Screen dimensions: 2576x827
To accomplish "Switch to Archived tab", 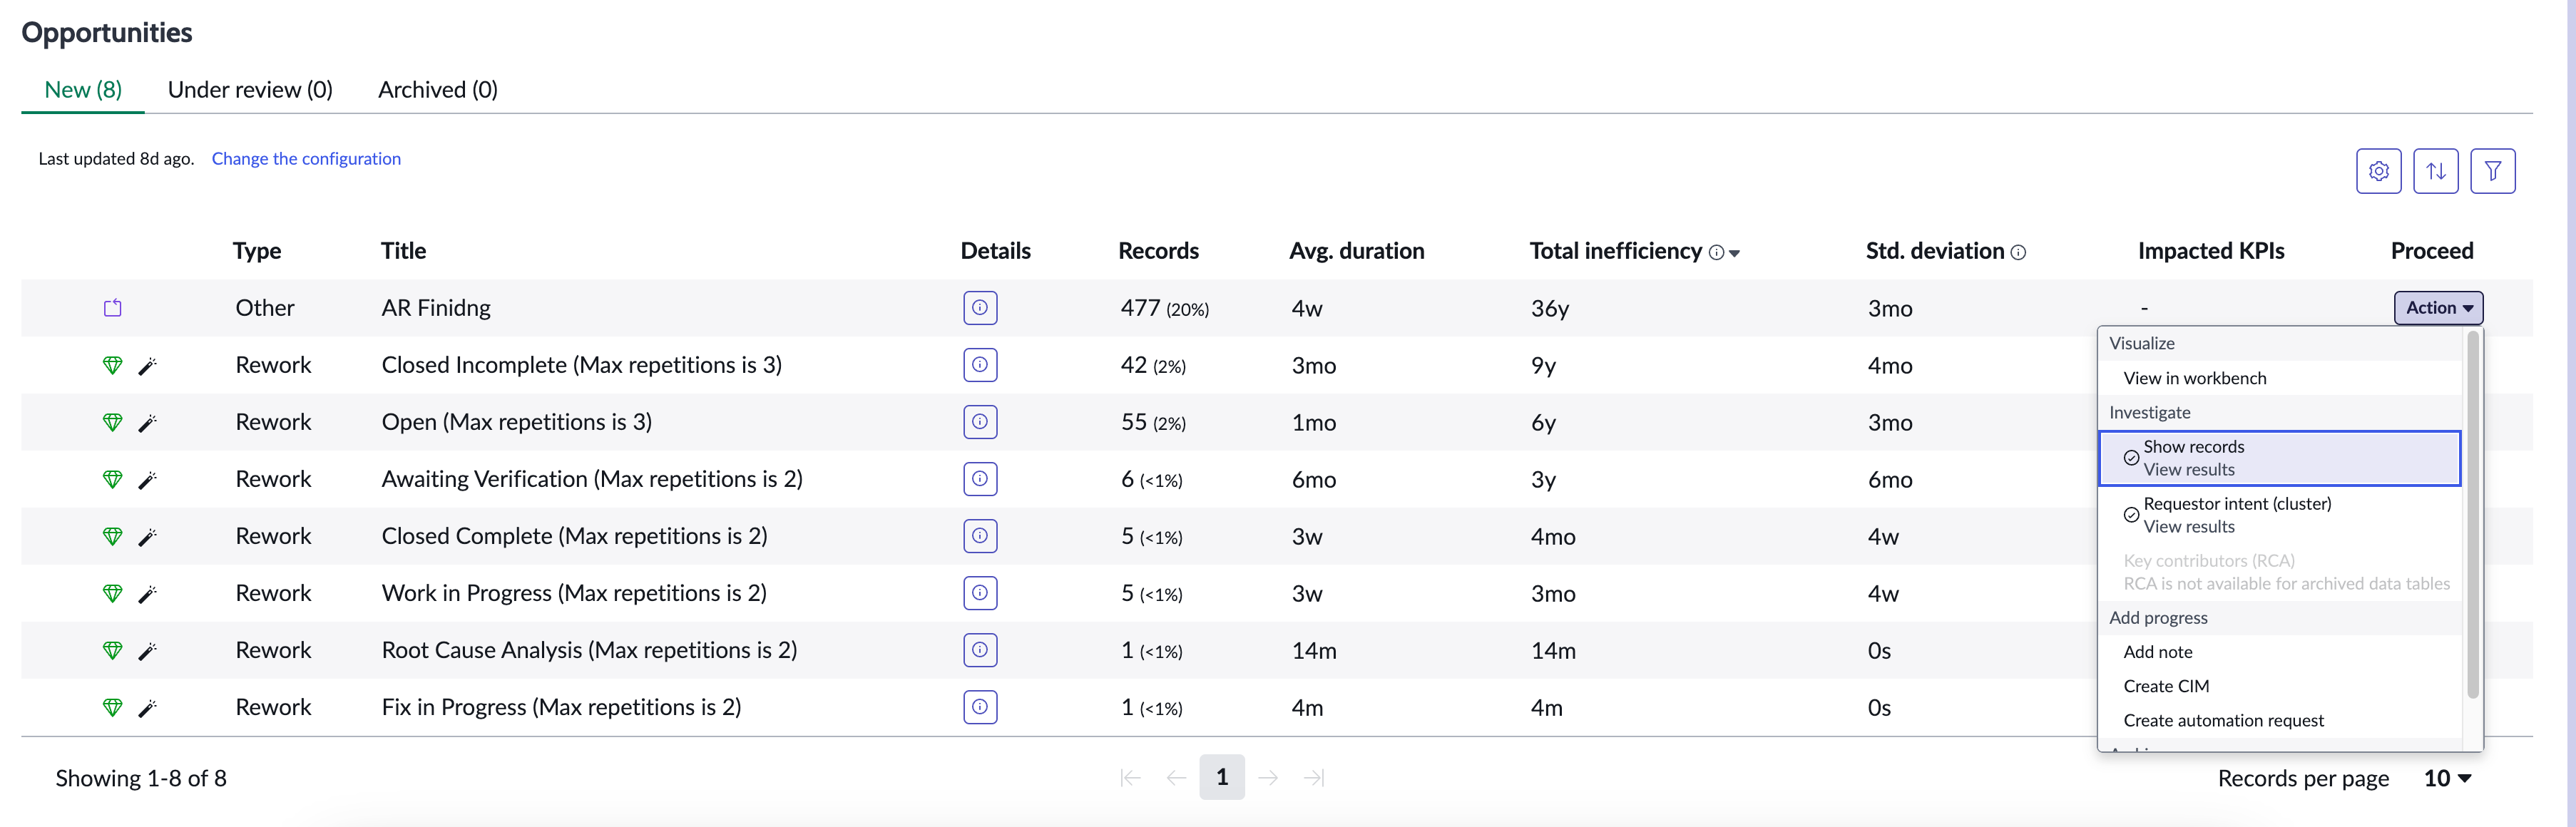I will click(438, 90).
